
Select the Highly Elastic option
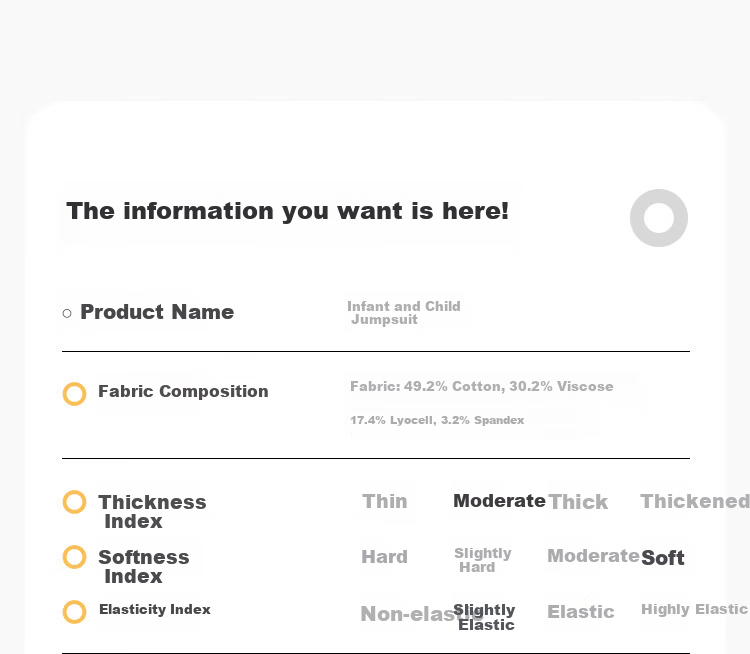pos(694,609)
